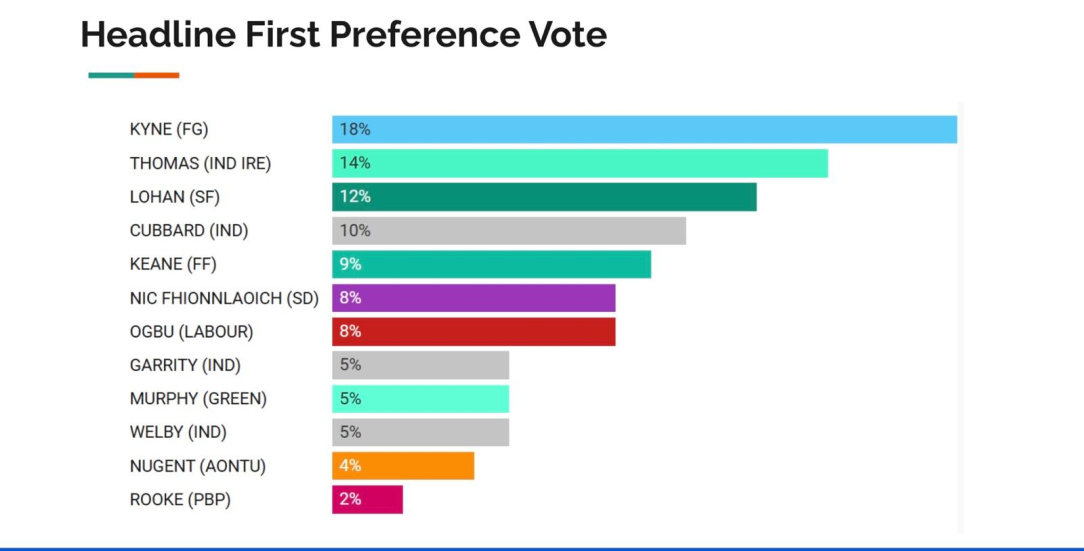1084x551 pixels.
Task: Select the NIC FHIONNLAOICH (SD) label text
Action: [224, 299]
